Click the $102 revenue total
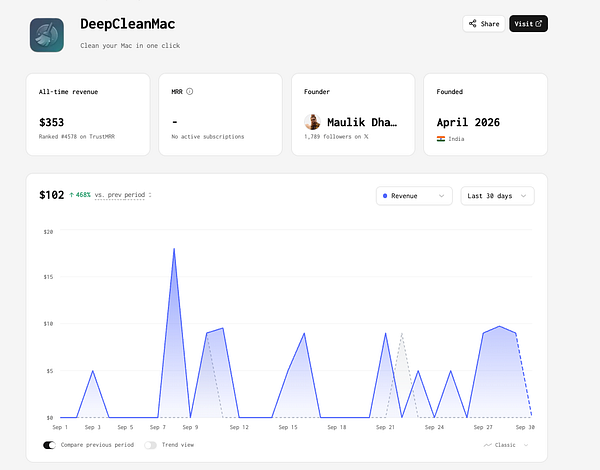Screen dimensions: 600x470 51,195
